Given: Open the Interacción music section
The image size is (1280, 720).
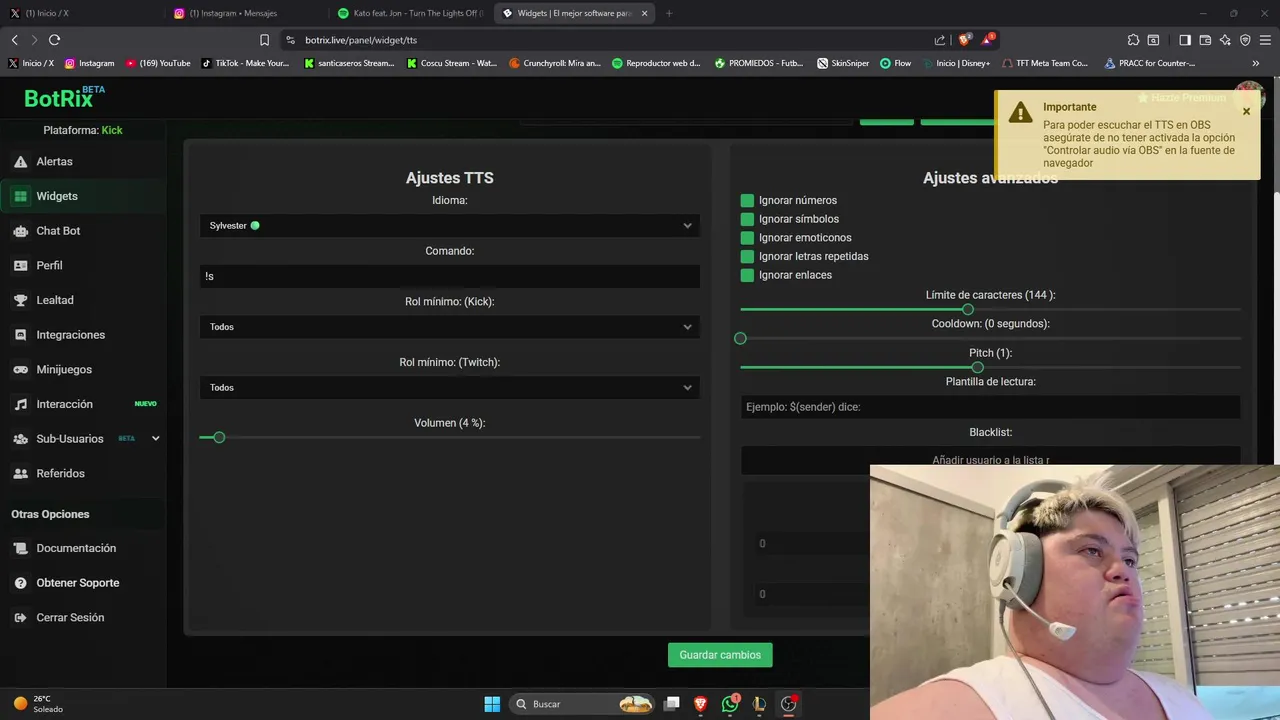Looking at the screenshot, I should point(64,404).
